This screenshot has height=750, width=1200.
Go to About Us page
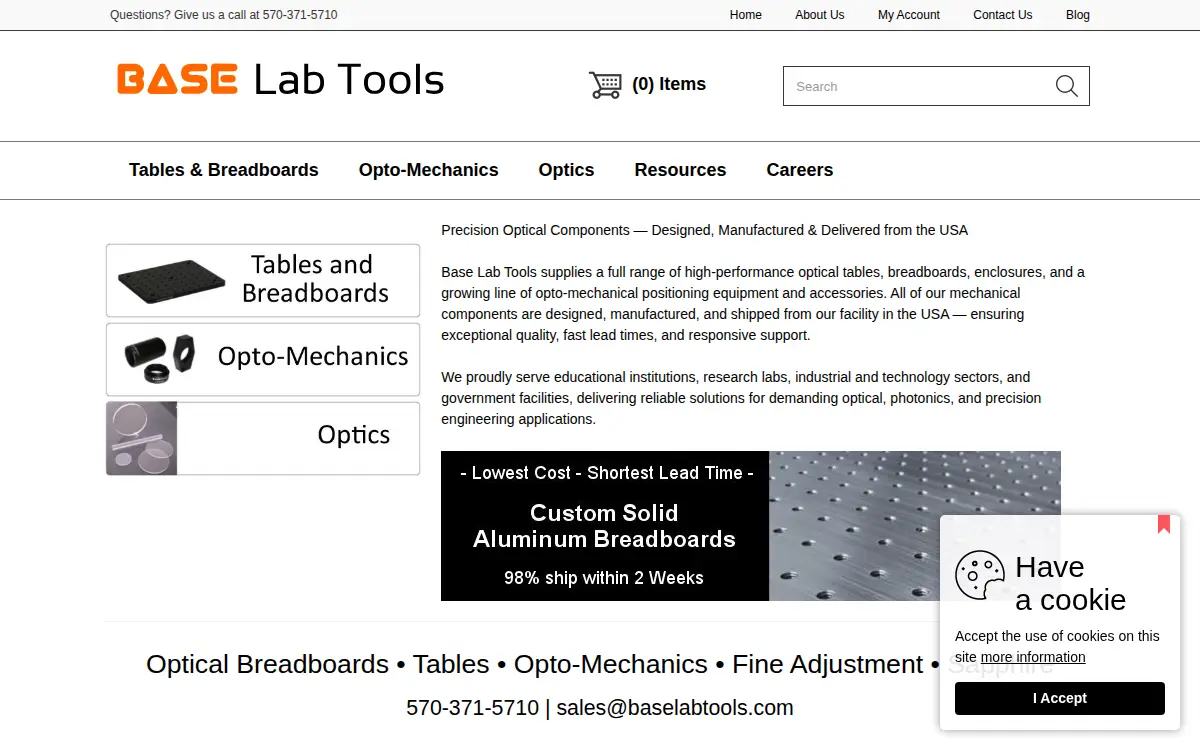click(x=820, y=15)
